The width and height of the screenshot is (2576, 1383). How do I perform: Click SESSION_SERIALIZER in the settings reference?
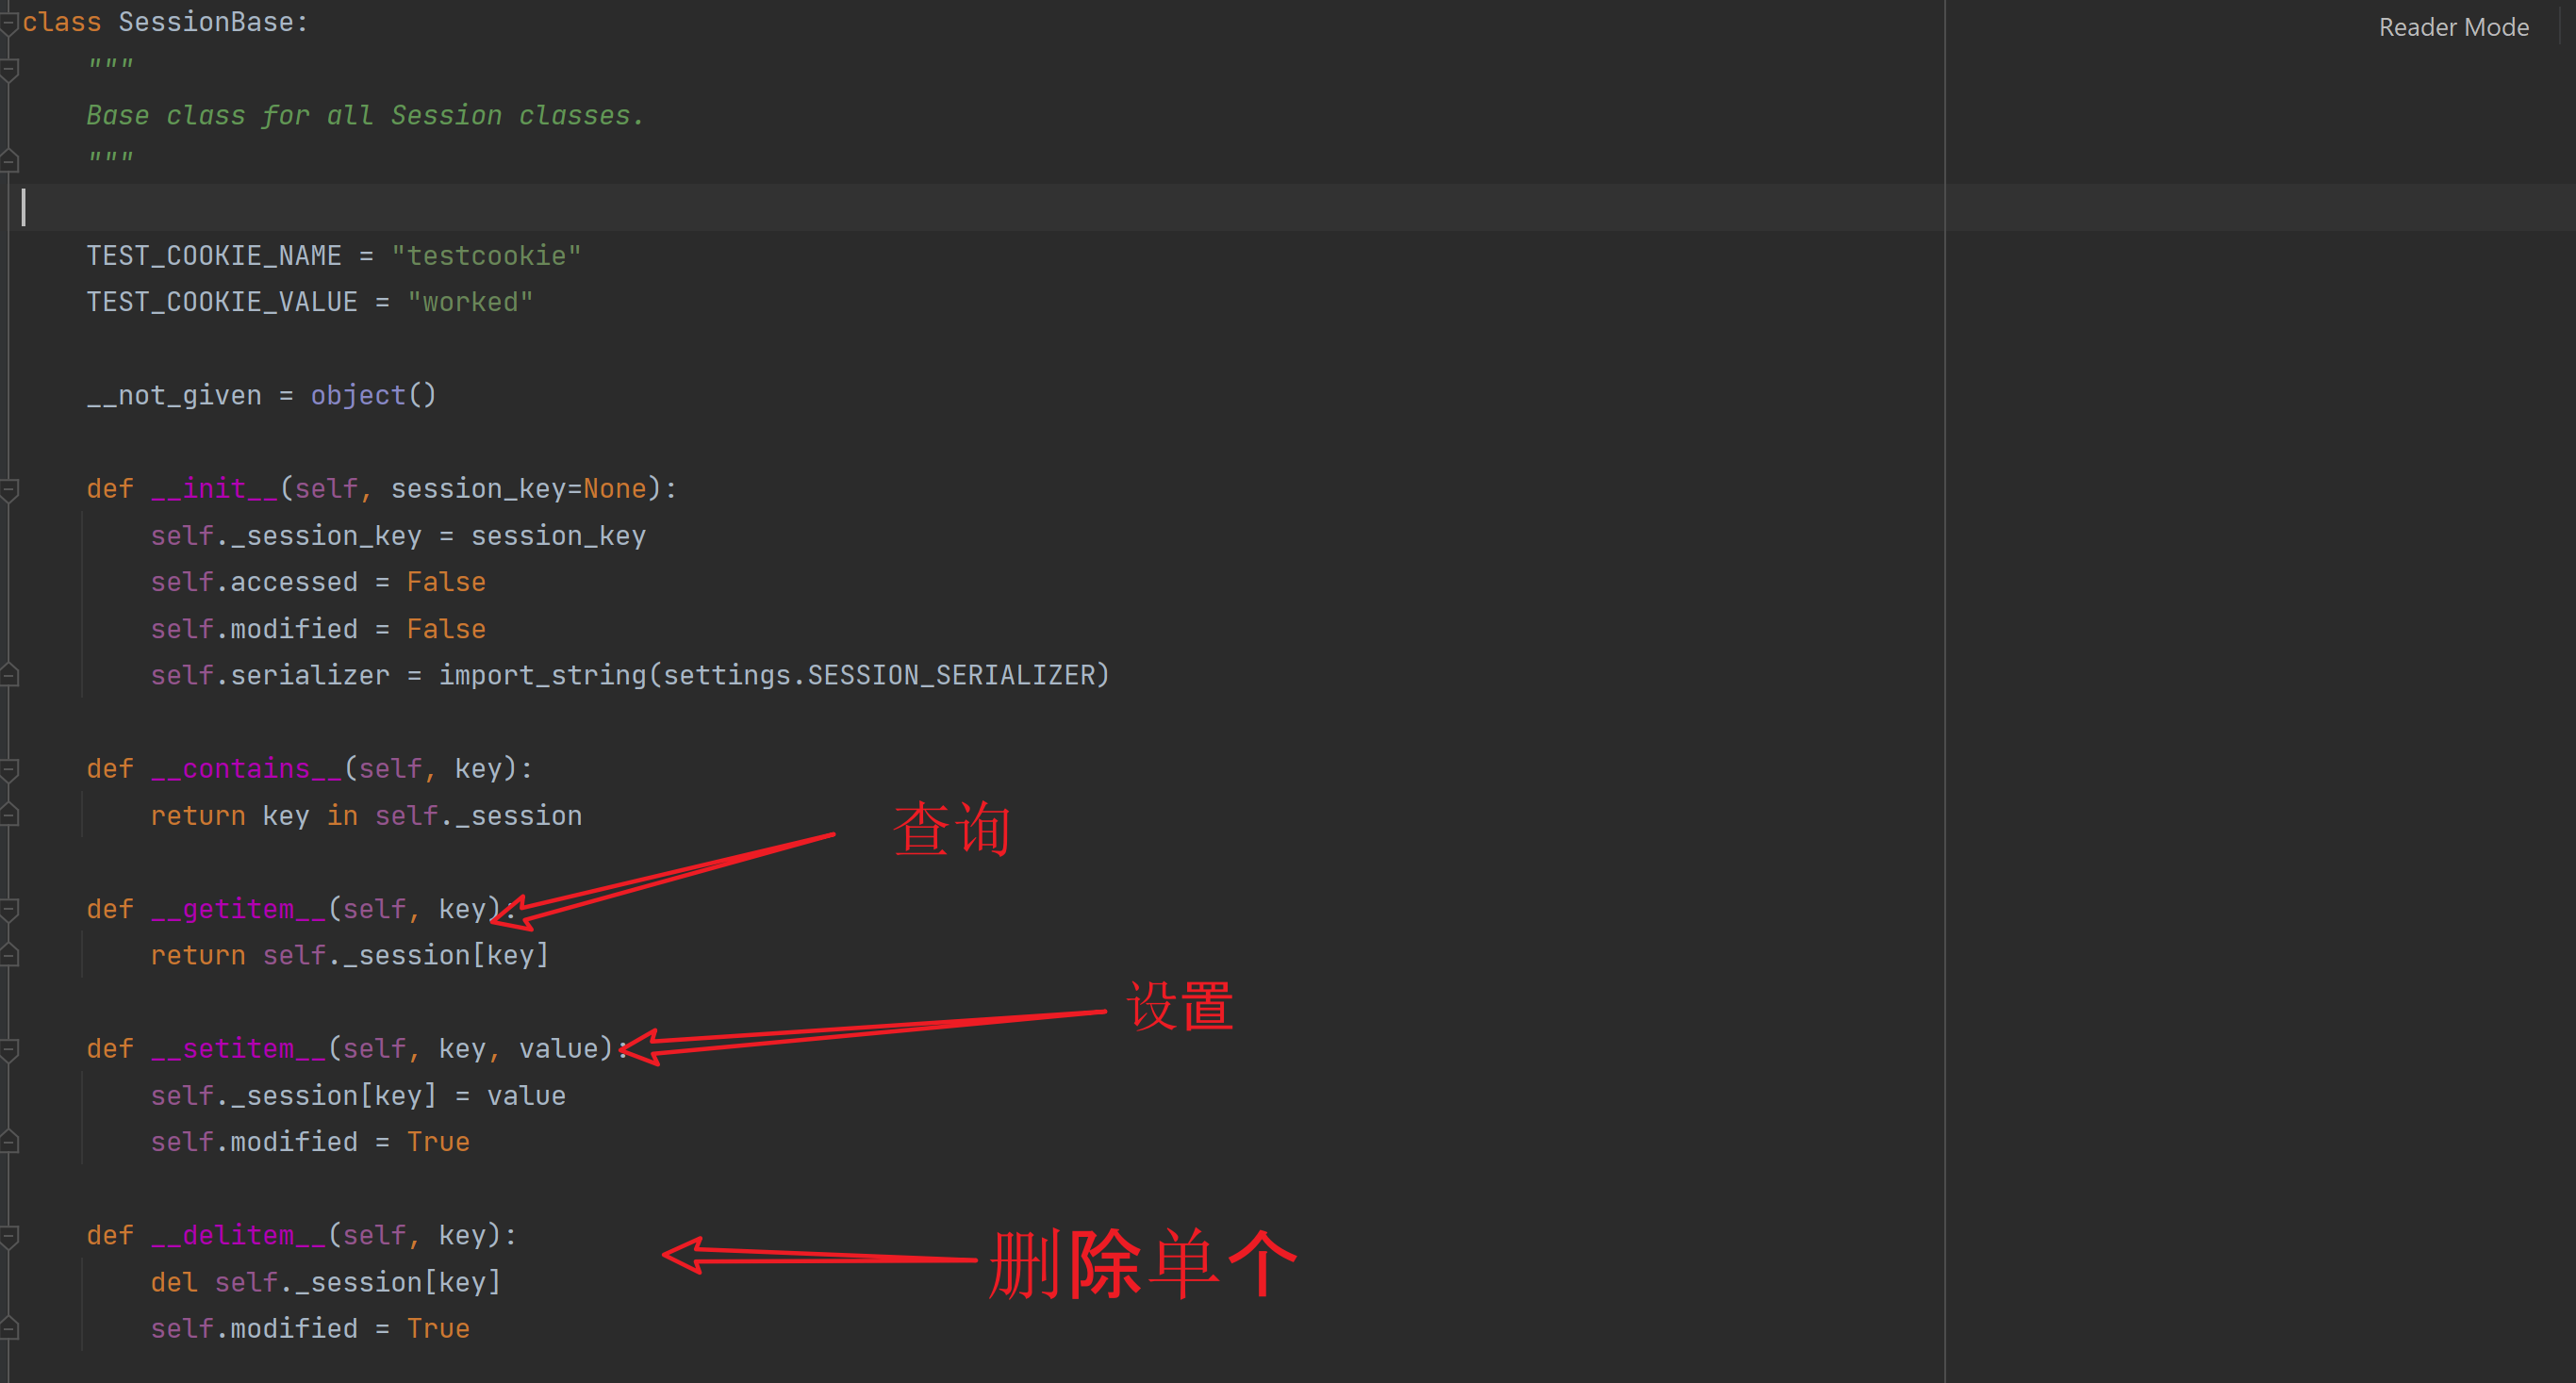point(950,676)
